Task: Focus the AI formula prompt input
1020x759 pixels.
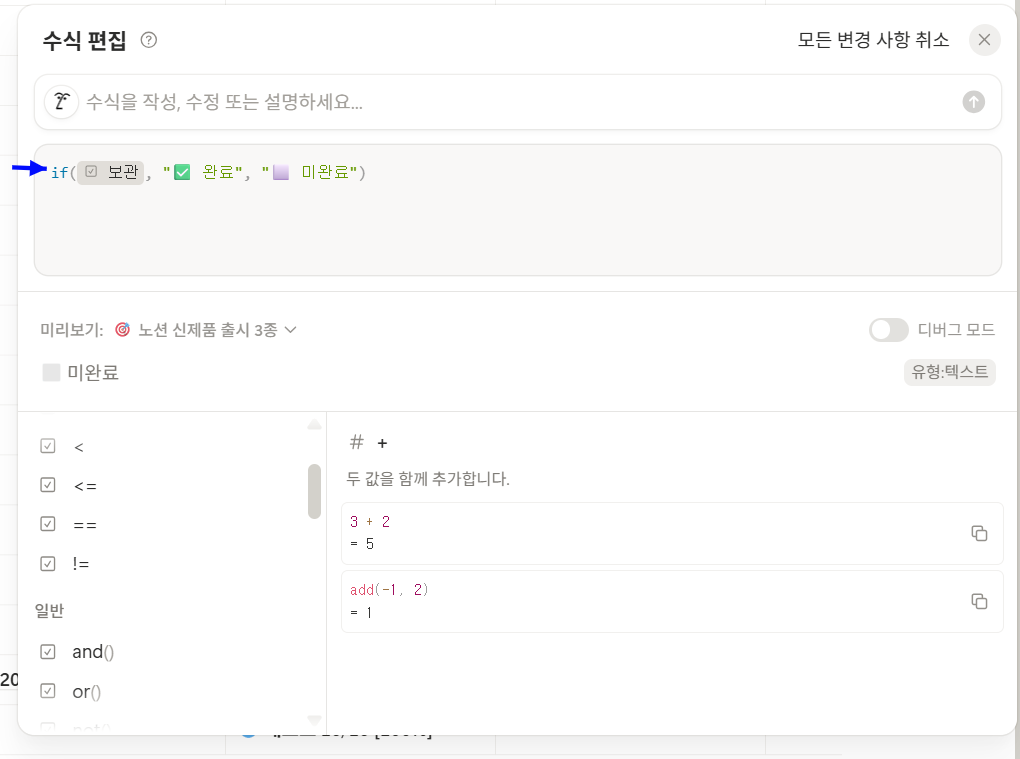Action: [x=520, y=102]
